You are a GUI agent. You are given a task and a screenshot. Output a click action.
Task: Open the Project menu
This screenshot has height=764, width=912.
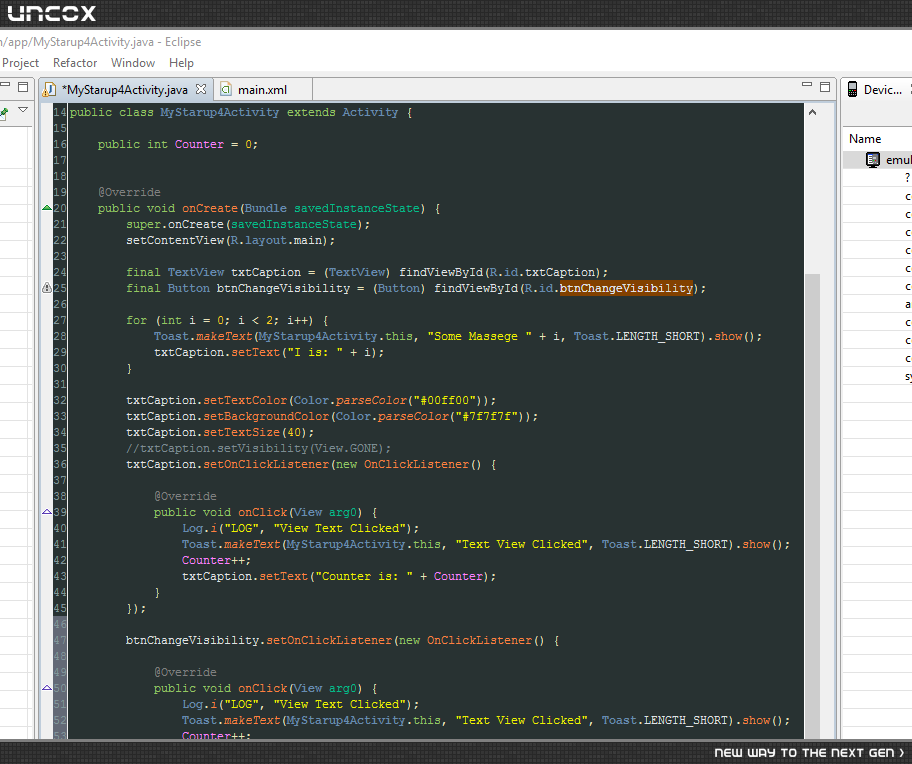pos(20,63)
